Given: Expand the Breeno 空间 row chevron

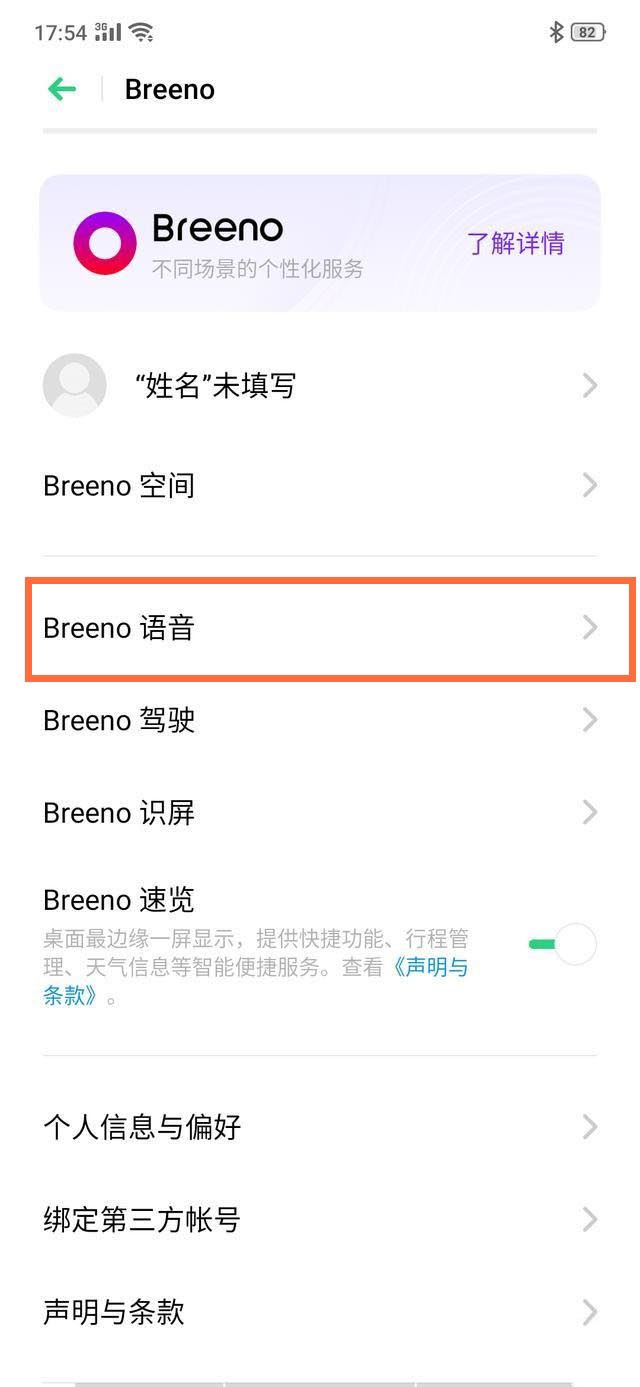Looking at the screenshot, I should (590, 486).
